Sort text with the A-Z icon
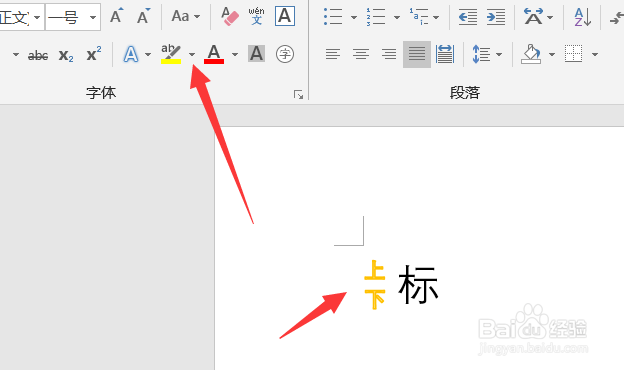The image size is (624, 370). pyautogui.click(x=582, y=17)
